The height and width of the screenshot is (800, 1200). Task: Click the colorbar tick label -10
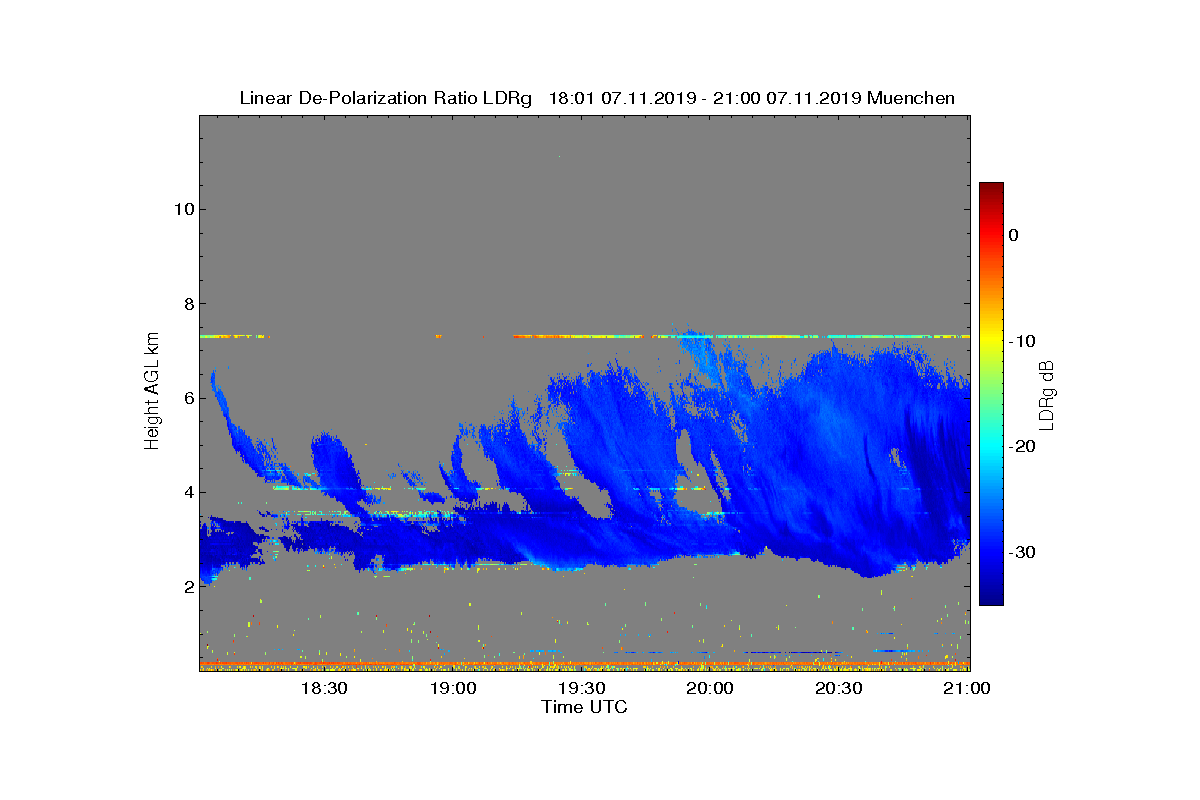(1021, 341)
